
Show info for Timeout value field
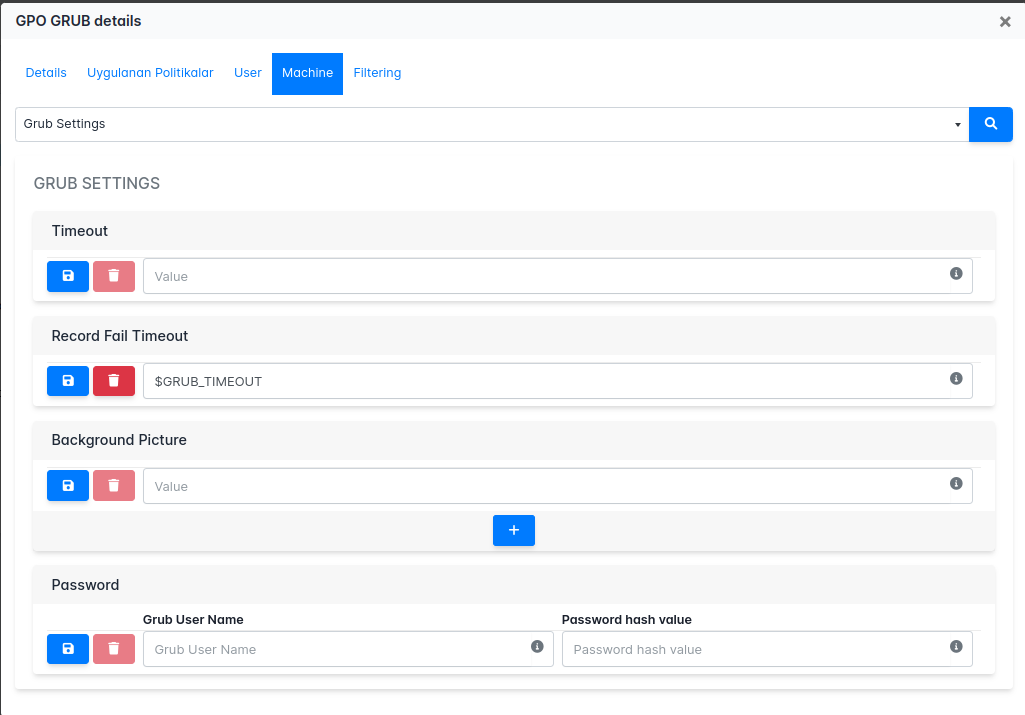956,274
